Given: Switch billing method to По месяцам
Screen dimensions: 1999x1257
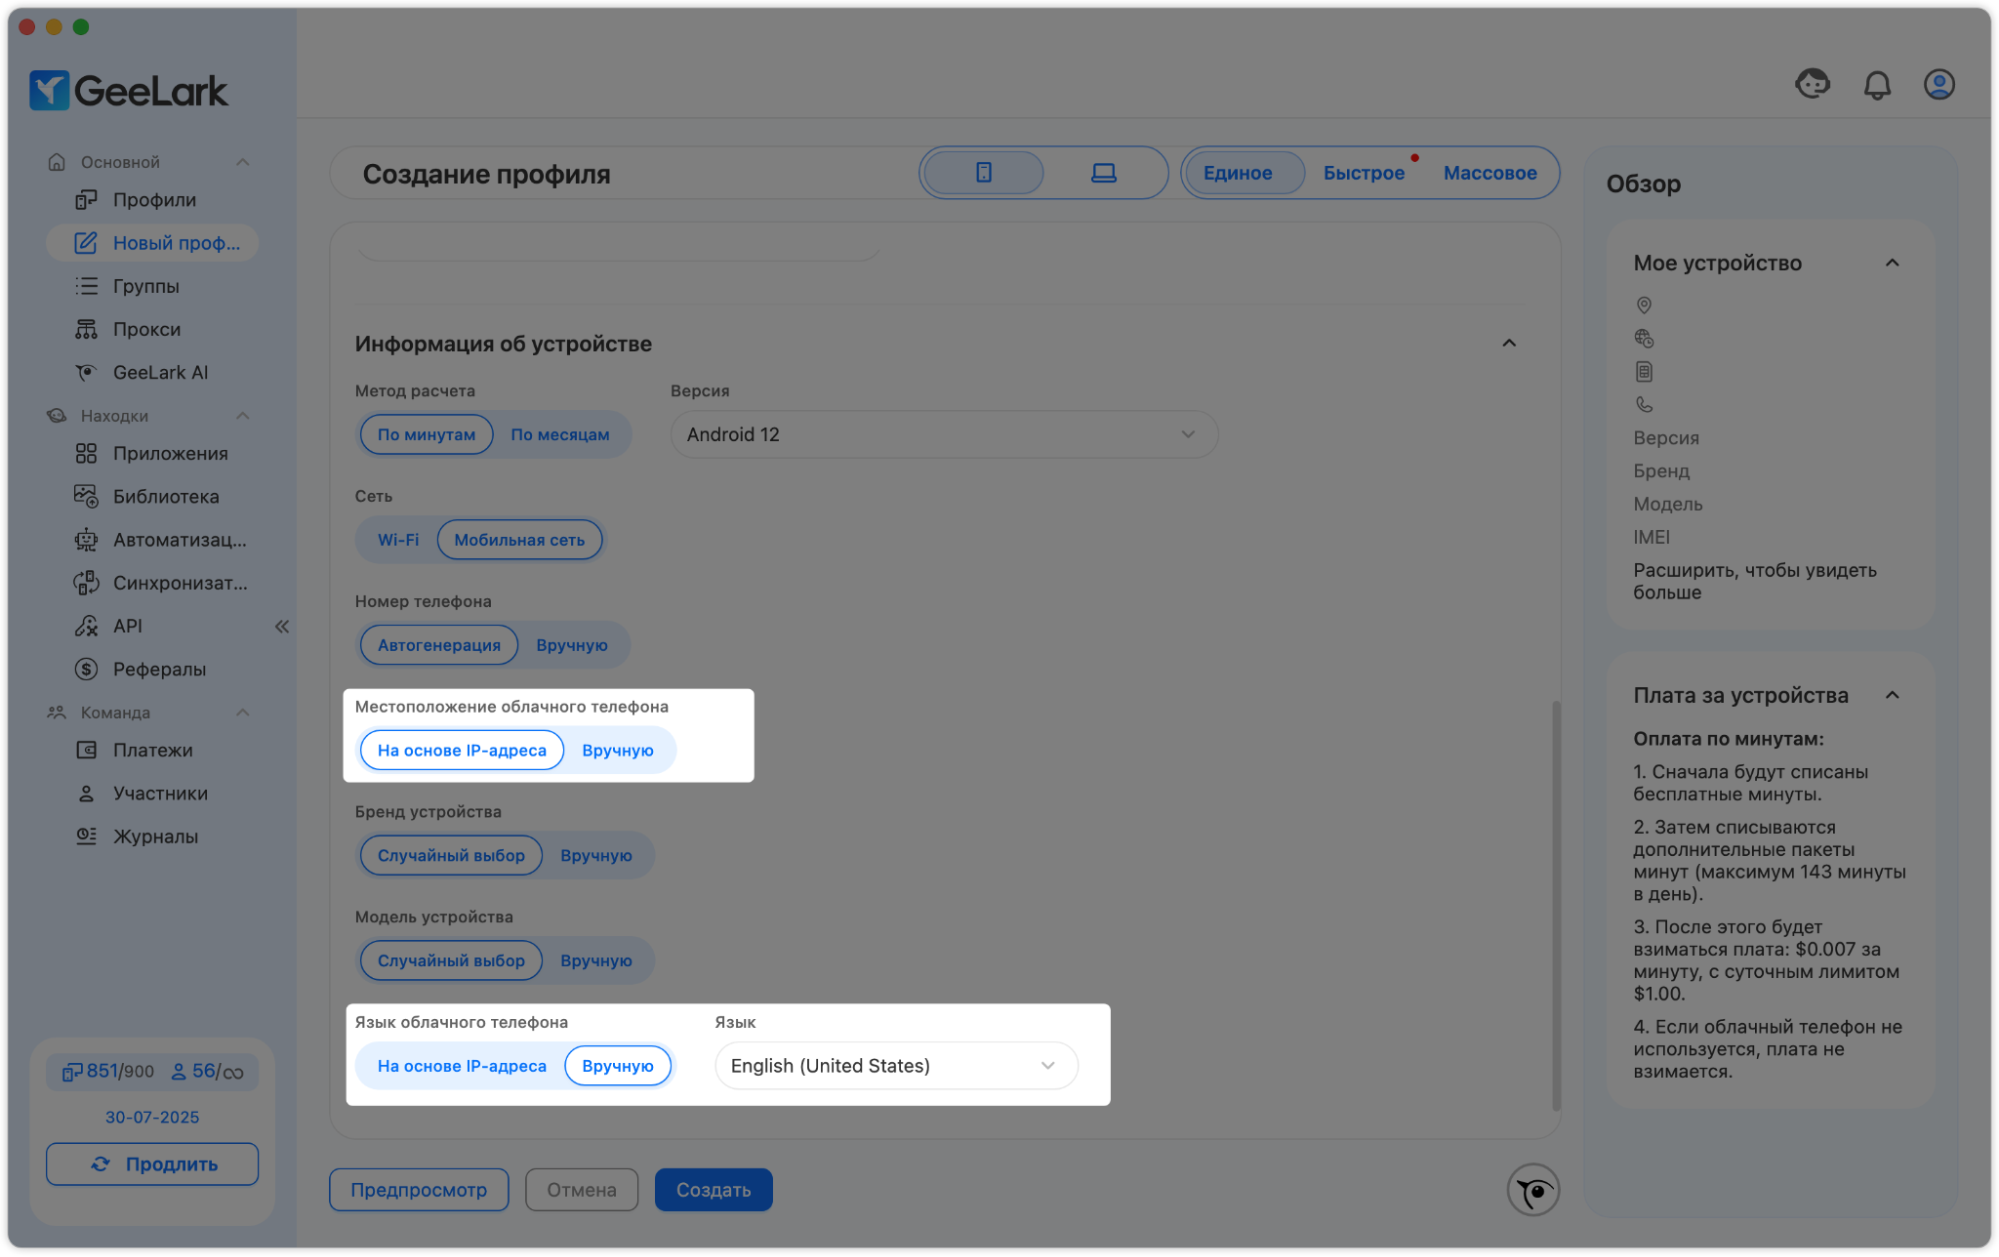Looking at the screenshot, I should click(x=559, y=435).
